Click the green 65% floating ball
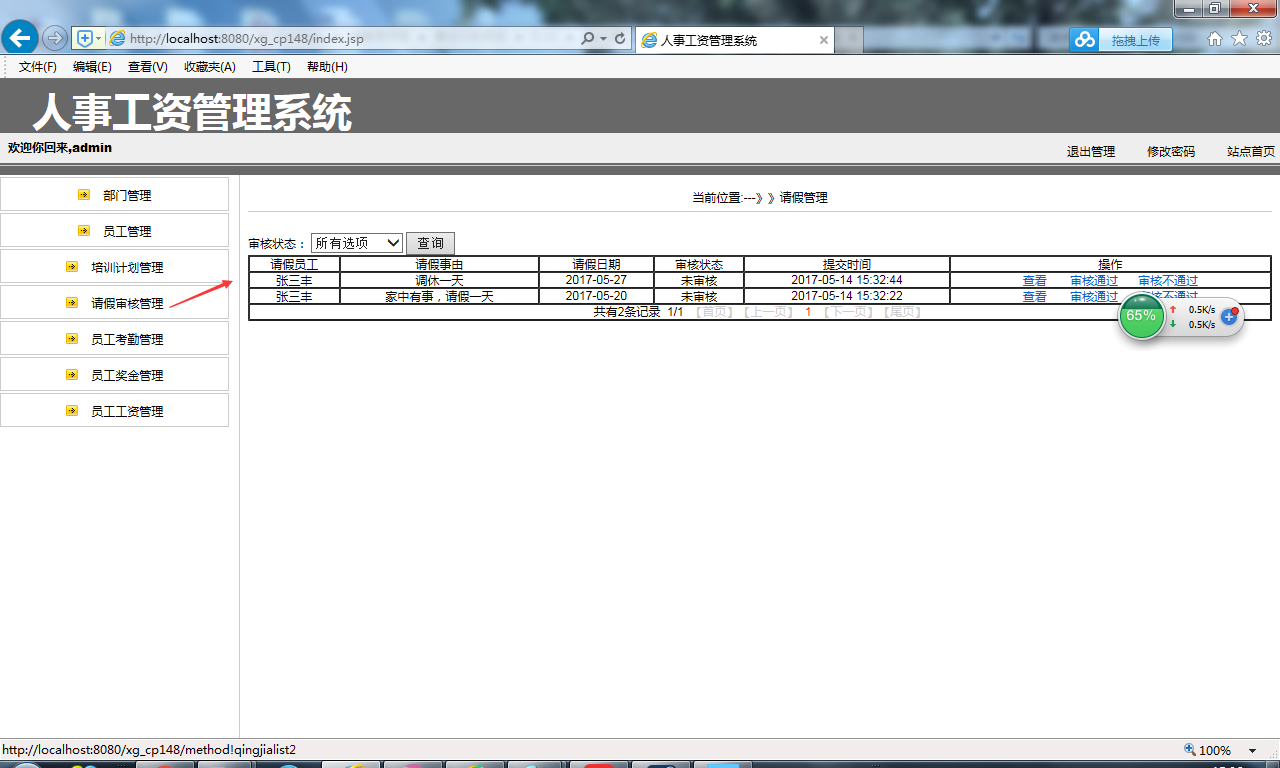 pos(1141,316)
